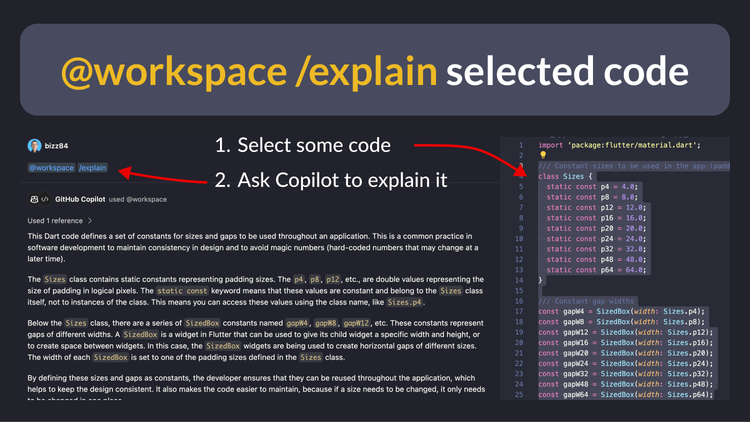Click the 'static const p16 = 16.0;' line

pos(596,218)
